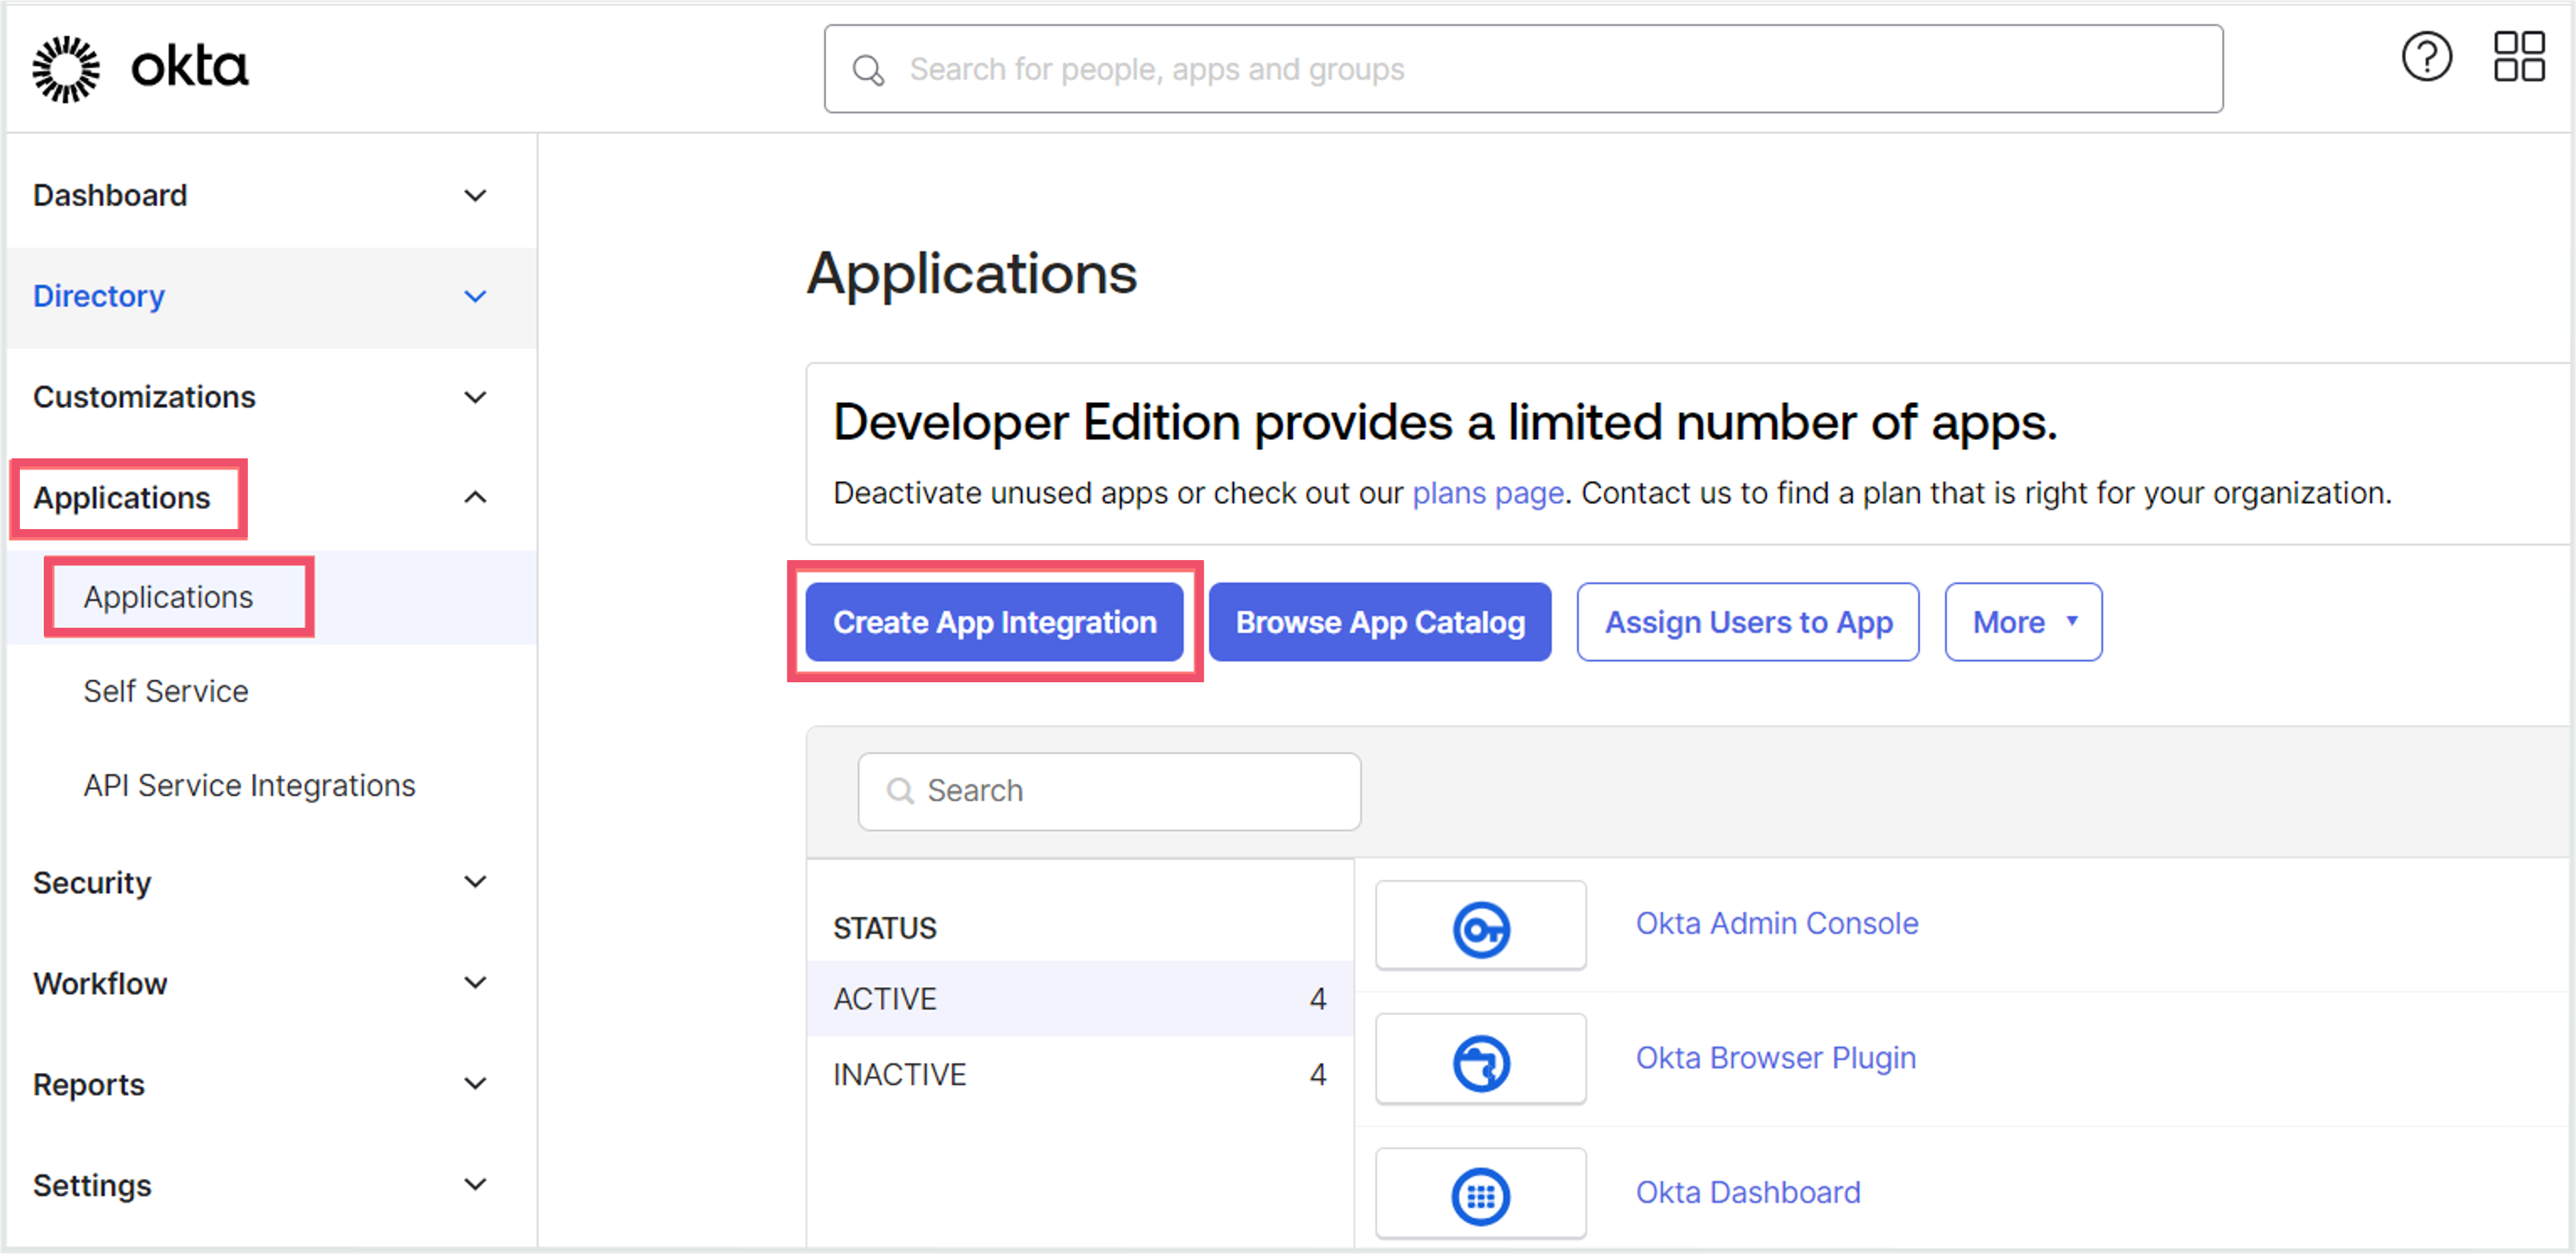Open API Service Integrations submenu item
2576x1254 pixels.
coord(249,786)
